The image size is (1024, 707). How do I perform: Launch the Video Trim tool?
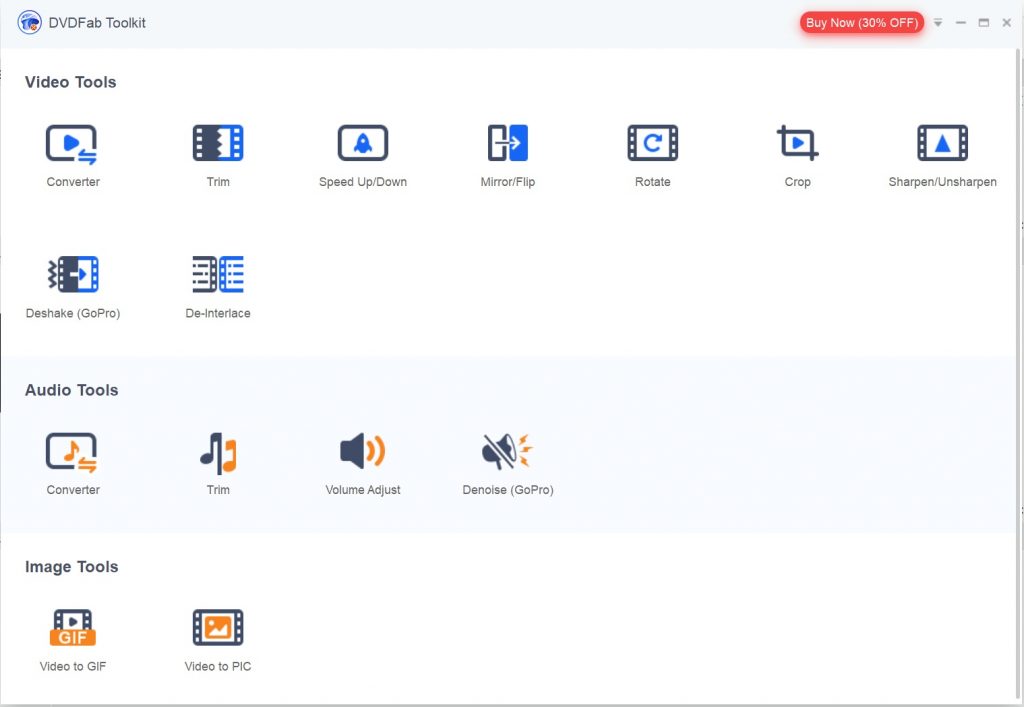tap(218, 144)
